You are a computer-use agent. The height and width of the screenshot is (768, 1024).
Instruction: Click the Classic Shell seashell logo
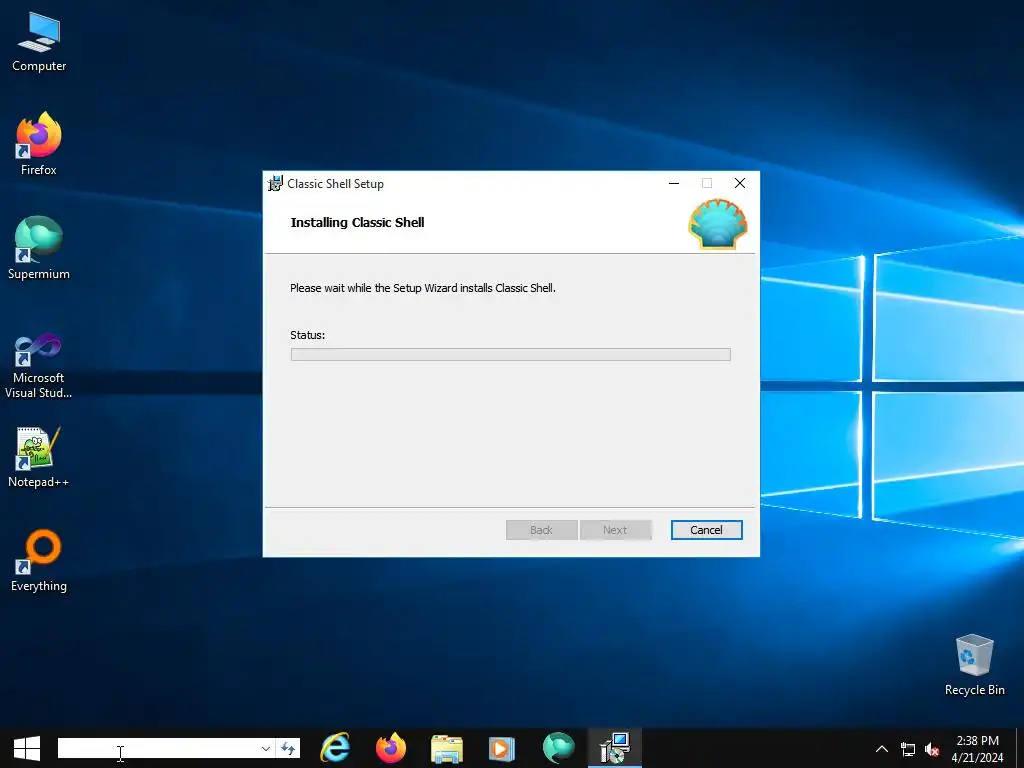718,224
